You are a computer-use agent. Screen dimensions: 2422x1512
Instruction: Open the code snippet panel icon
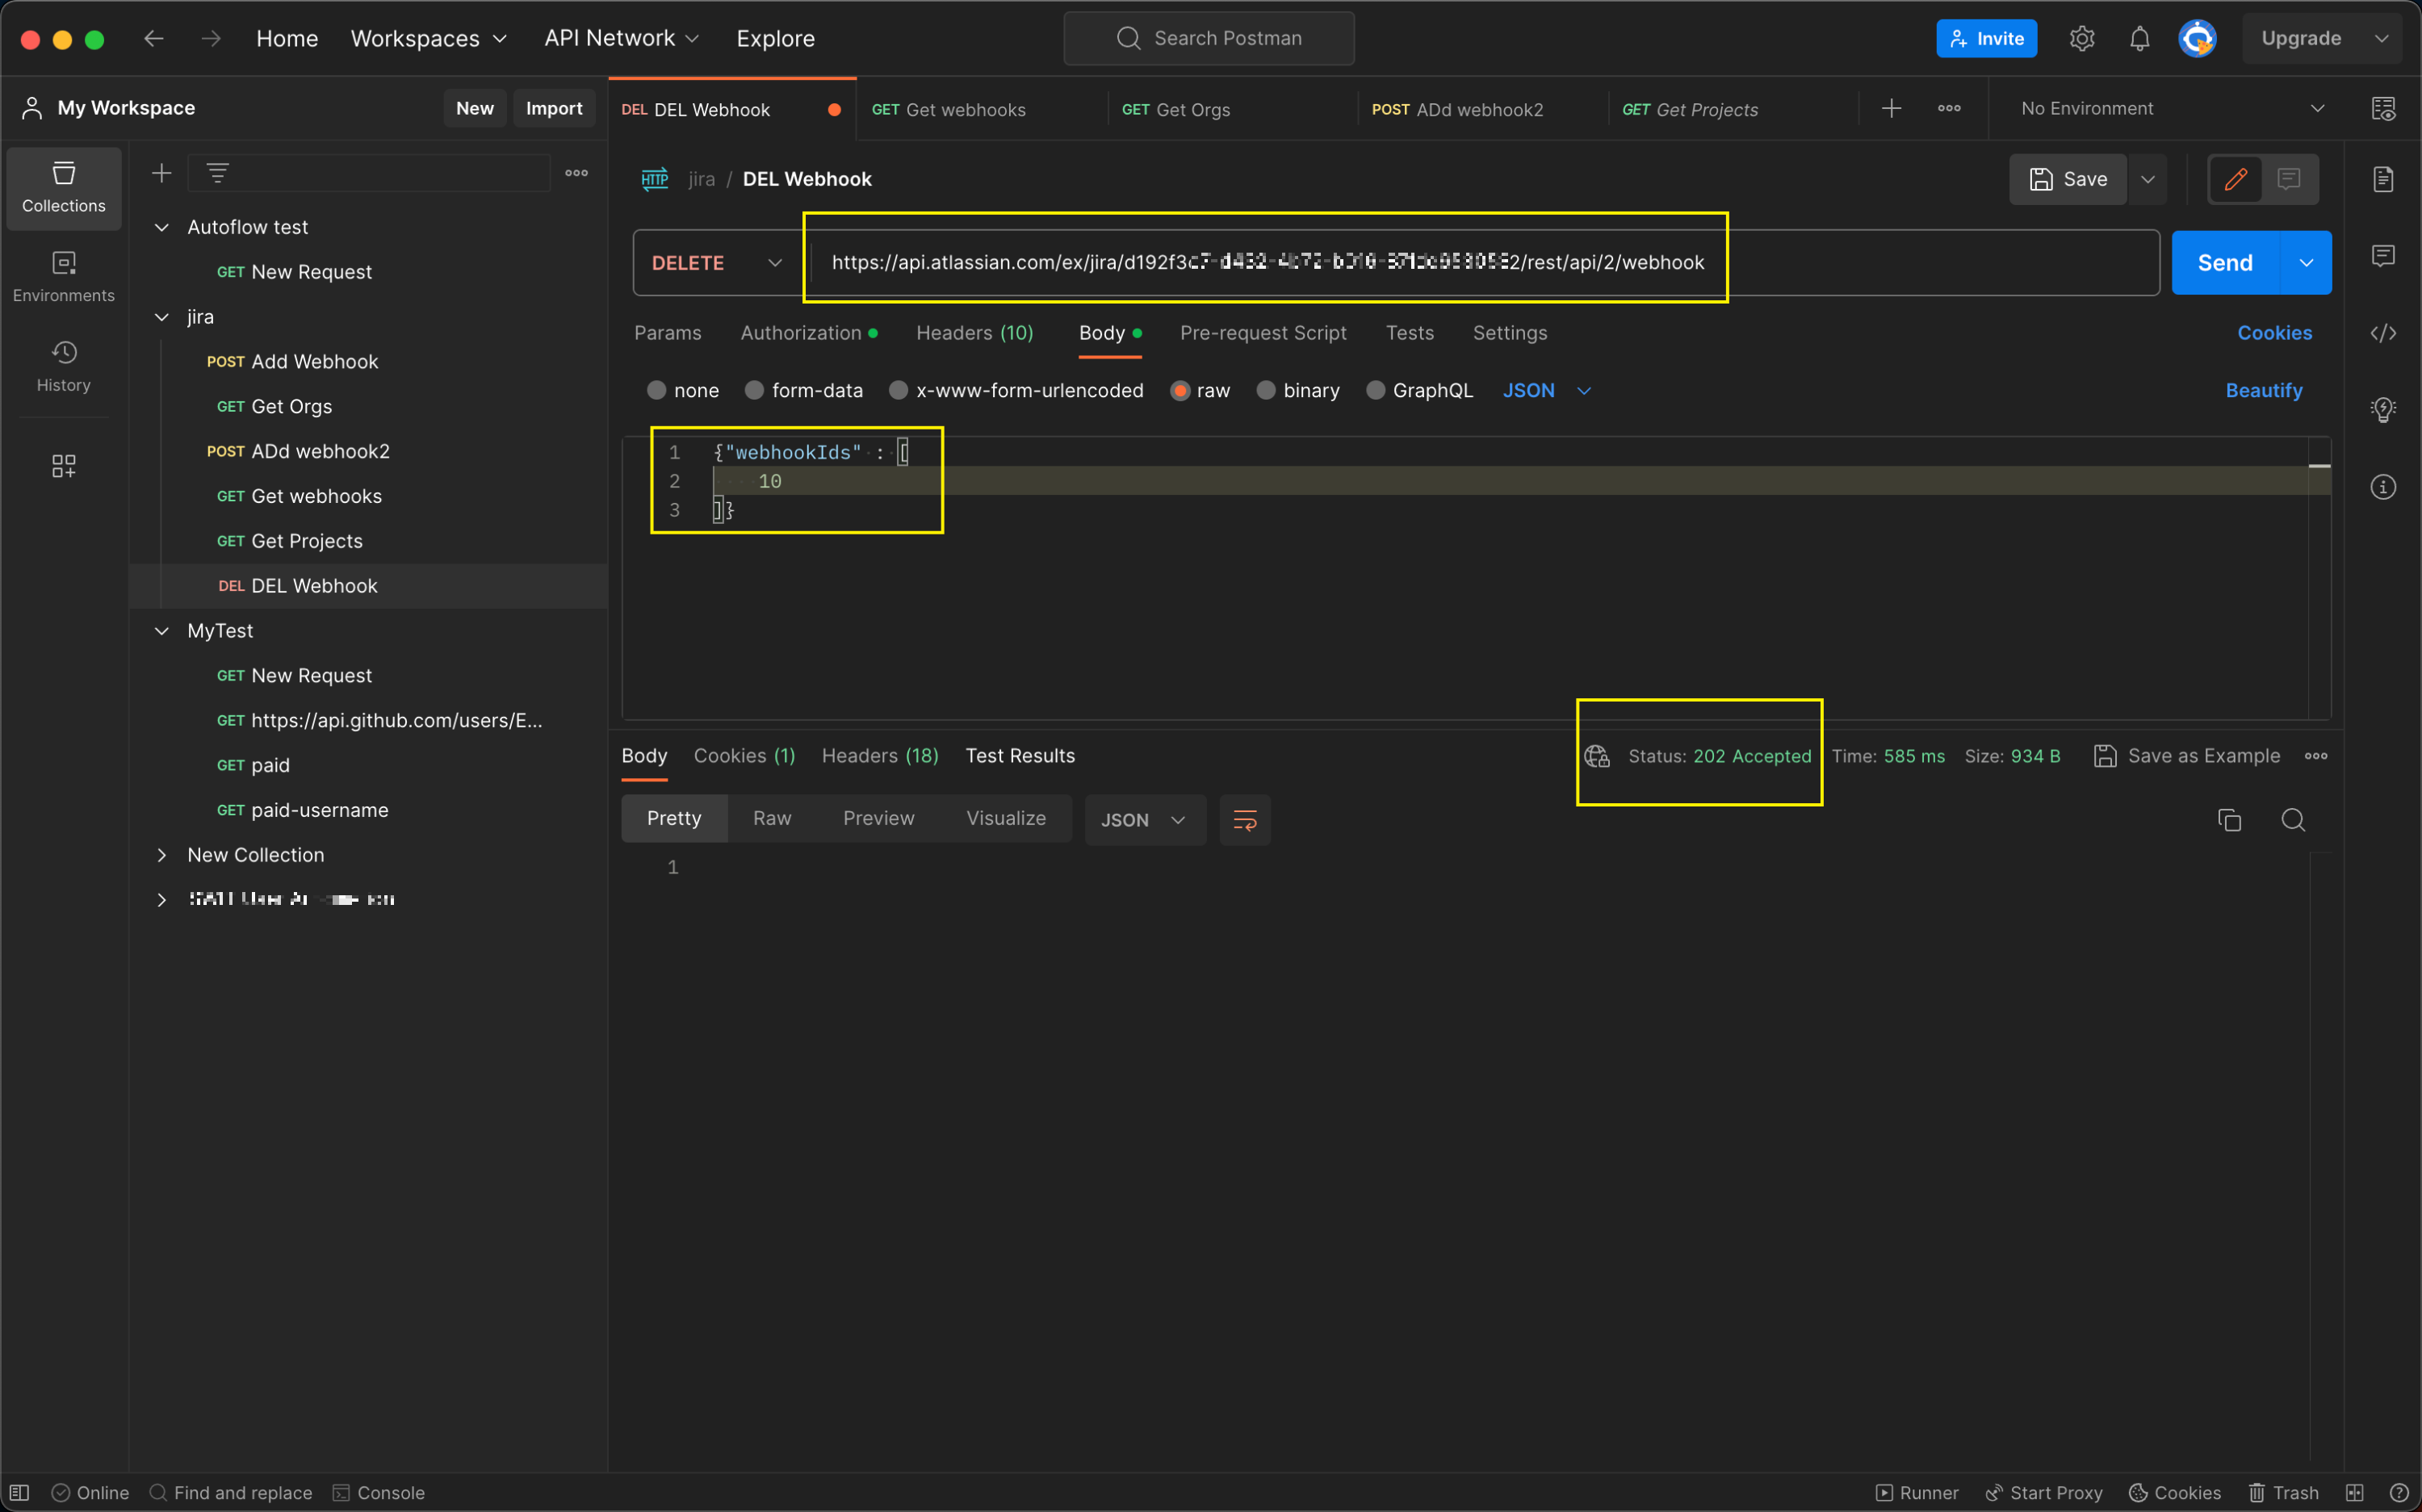coord(2383,333)
